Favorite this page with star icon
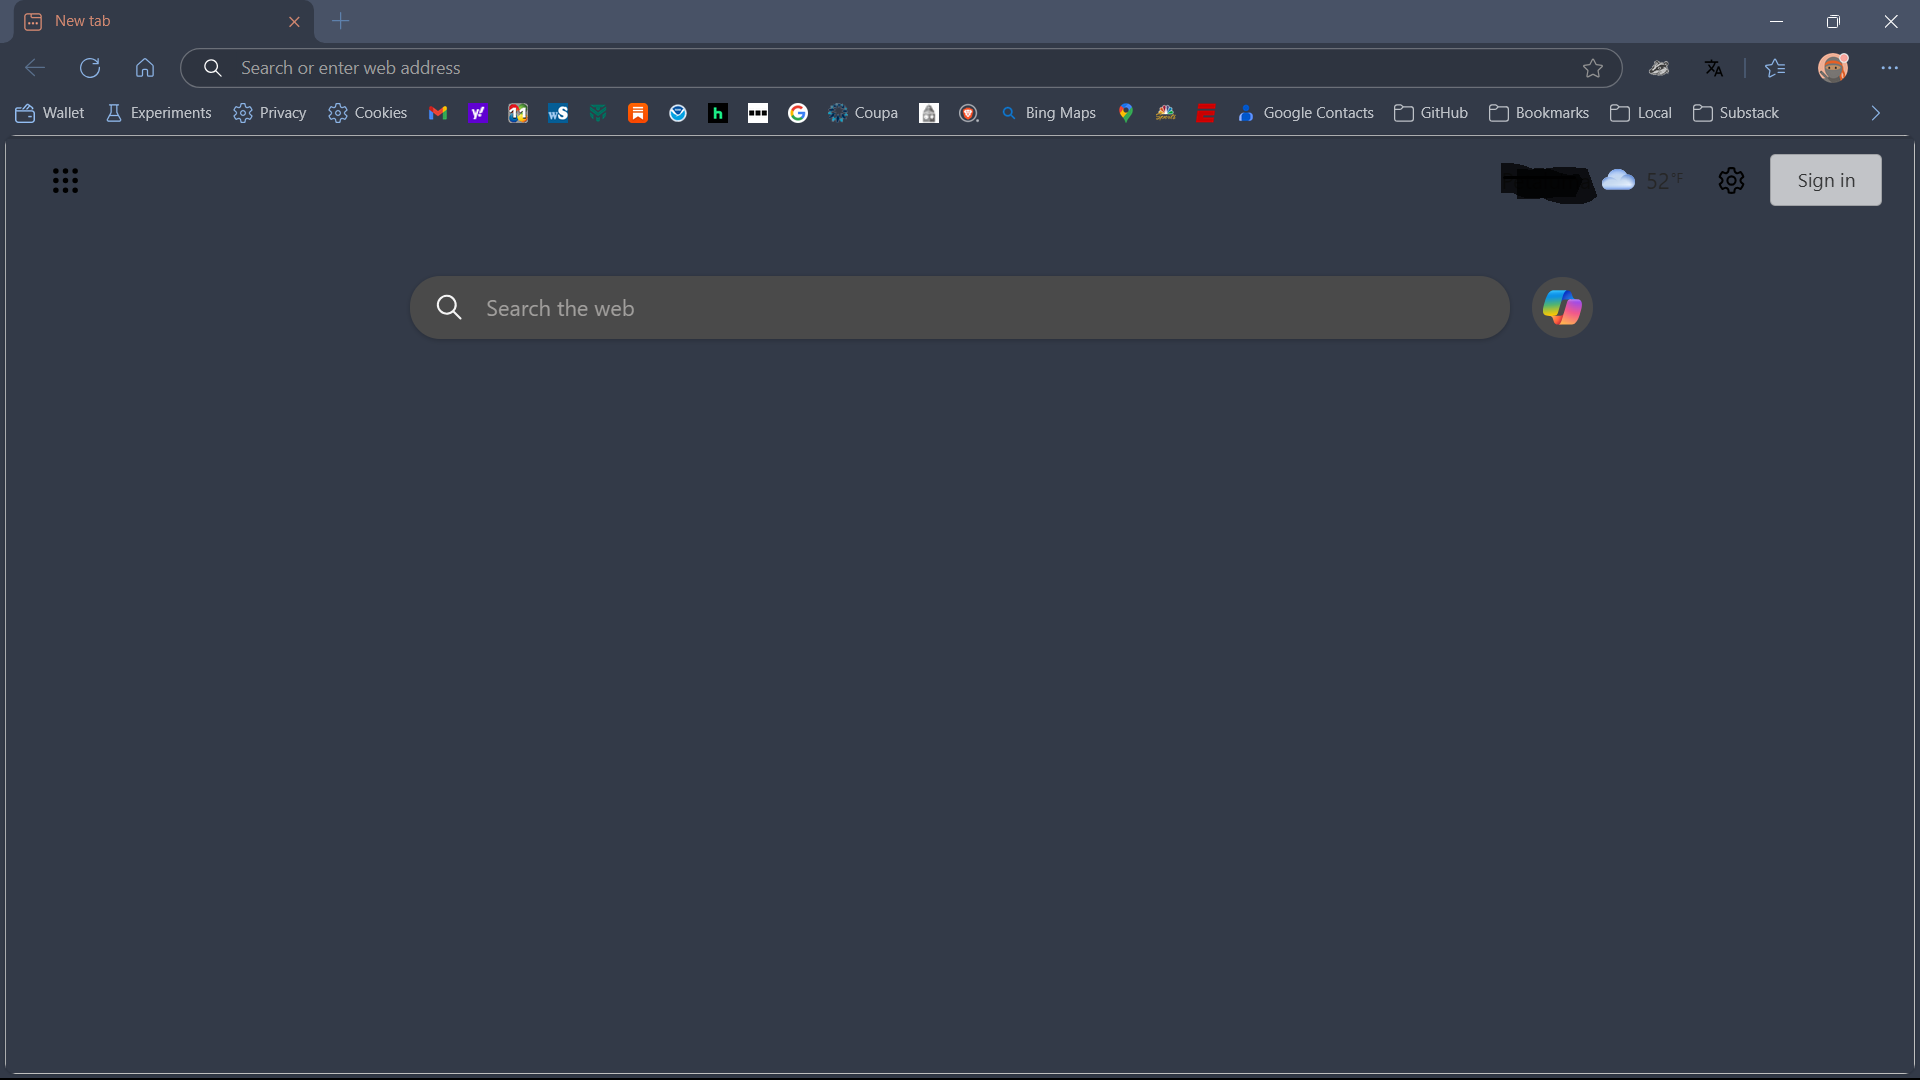This screenshot has width=1920, height=1080. 1593,68
